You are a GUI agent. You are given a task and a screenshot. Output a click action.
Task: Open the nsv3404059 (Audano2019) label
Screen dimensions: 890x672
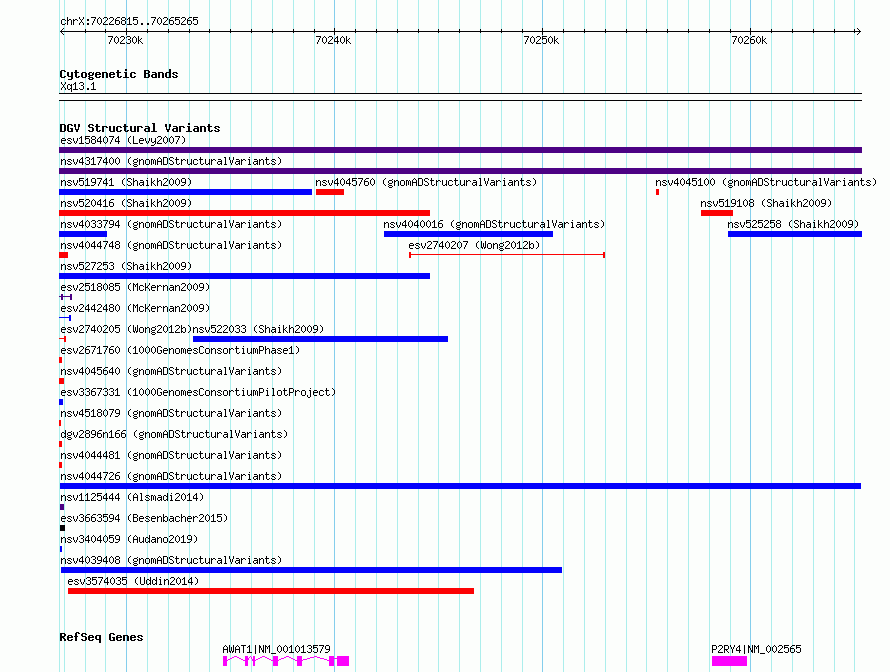(x=129, y=539)
